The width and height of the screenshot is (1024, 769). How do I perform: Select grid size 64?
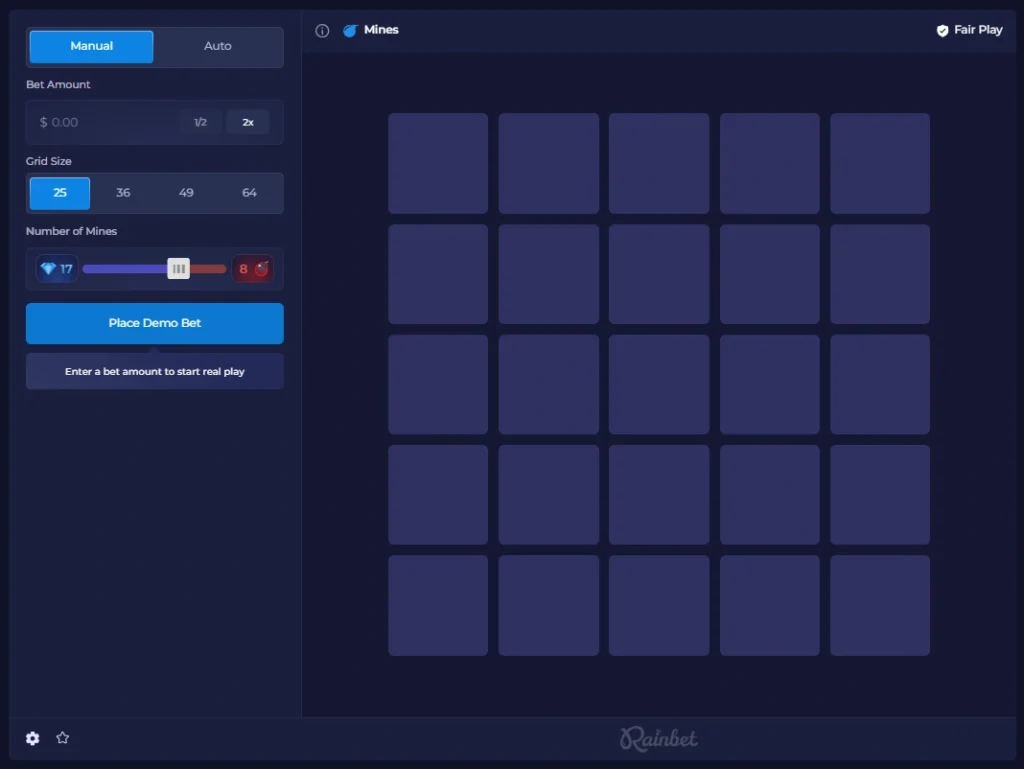(x=249, y=193)
